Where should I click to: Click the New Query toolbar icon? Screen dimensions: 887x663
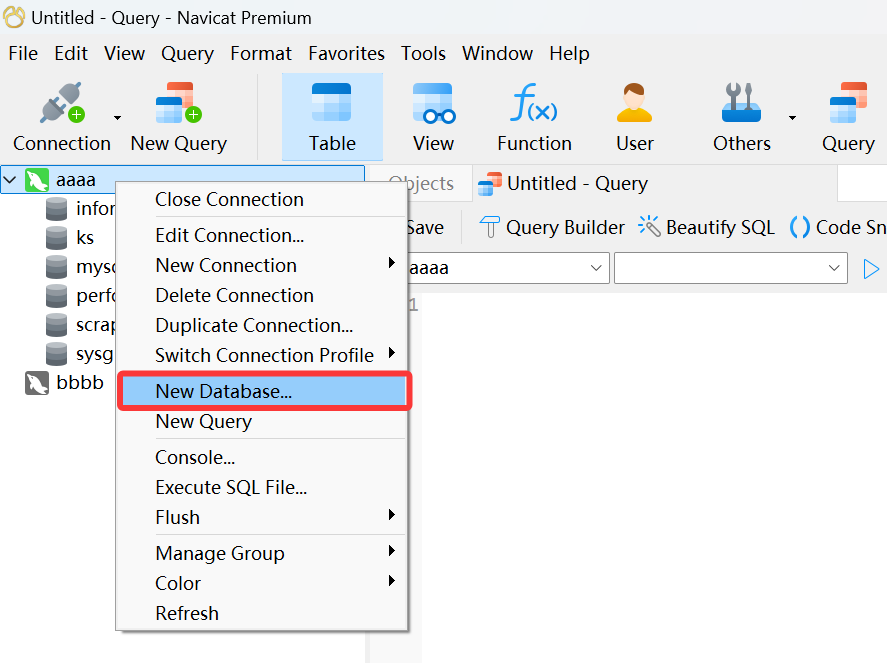178,102
